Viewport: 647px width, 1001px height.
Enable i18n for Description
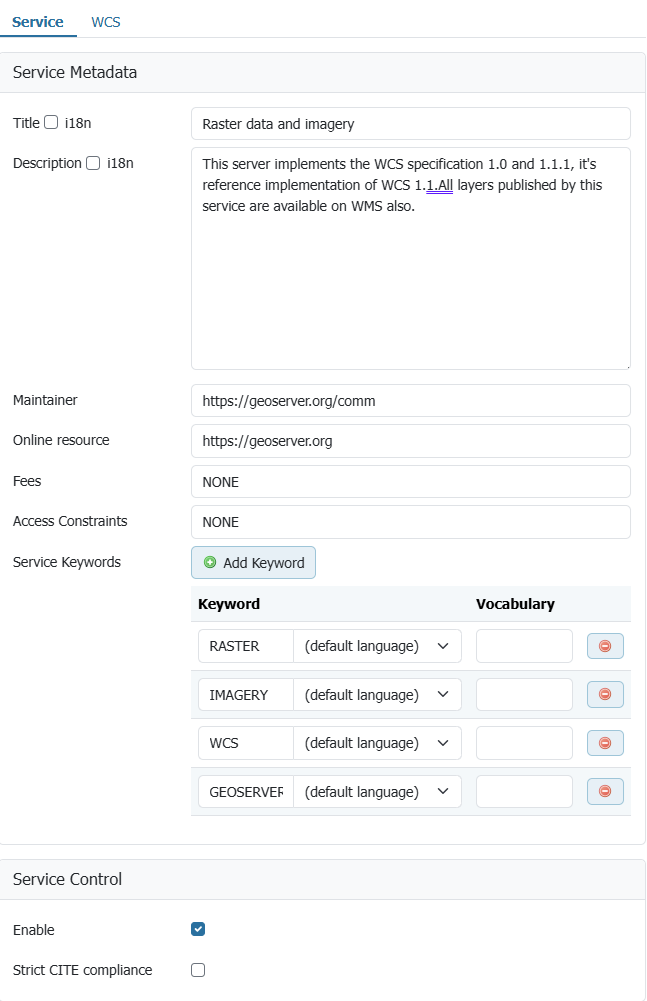click(x=93, y=163)
